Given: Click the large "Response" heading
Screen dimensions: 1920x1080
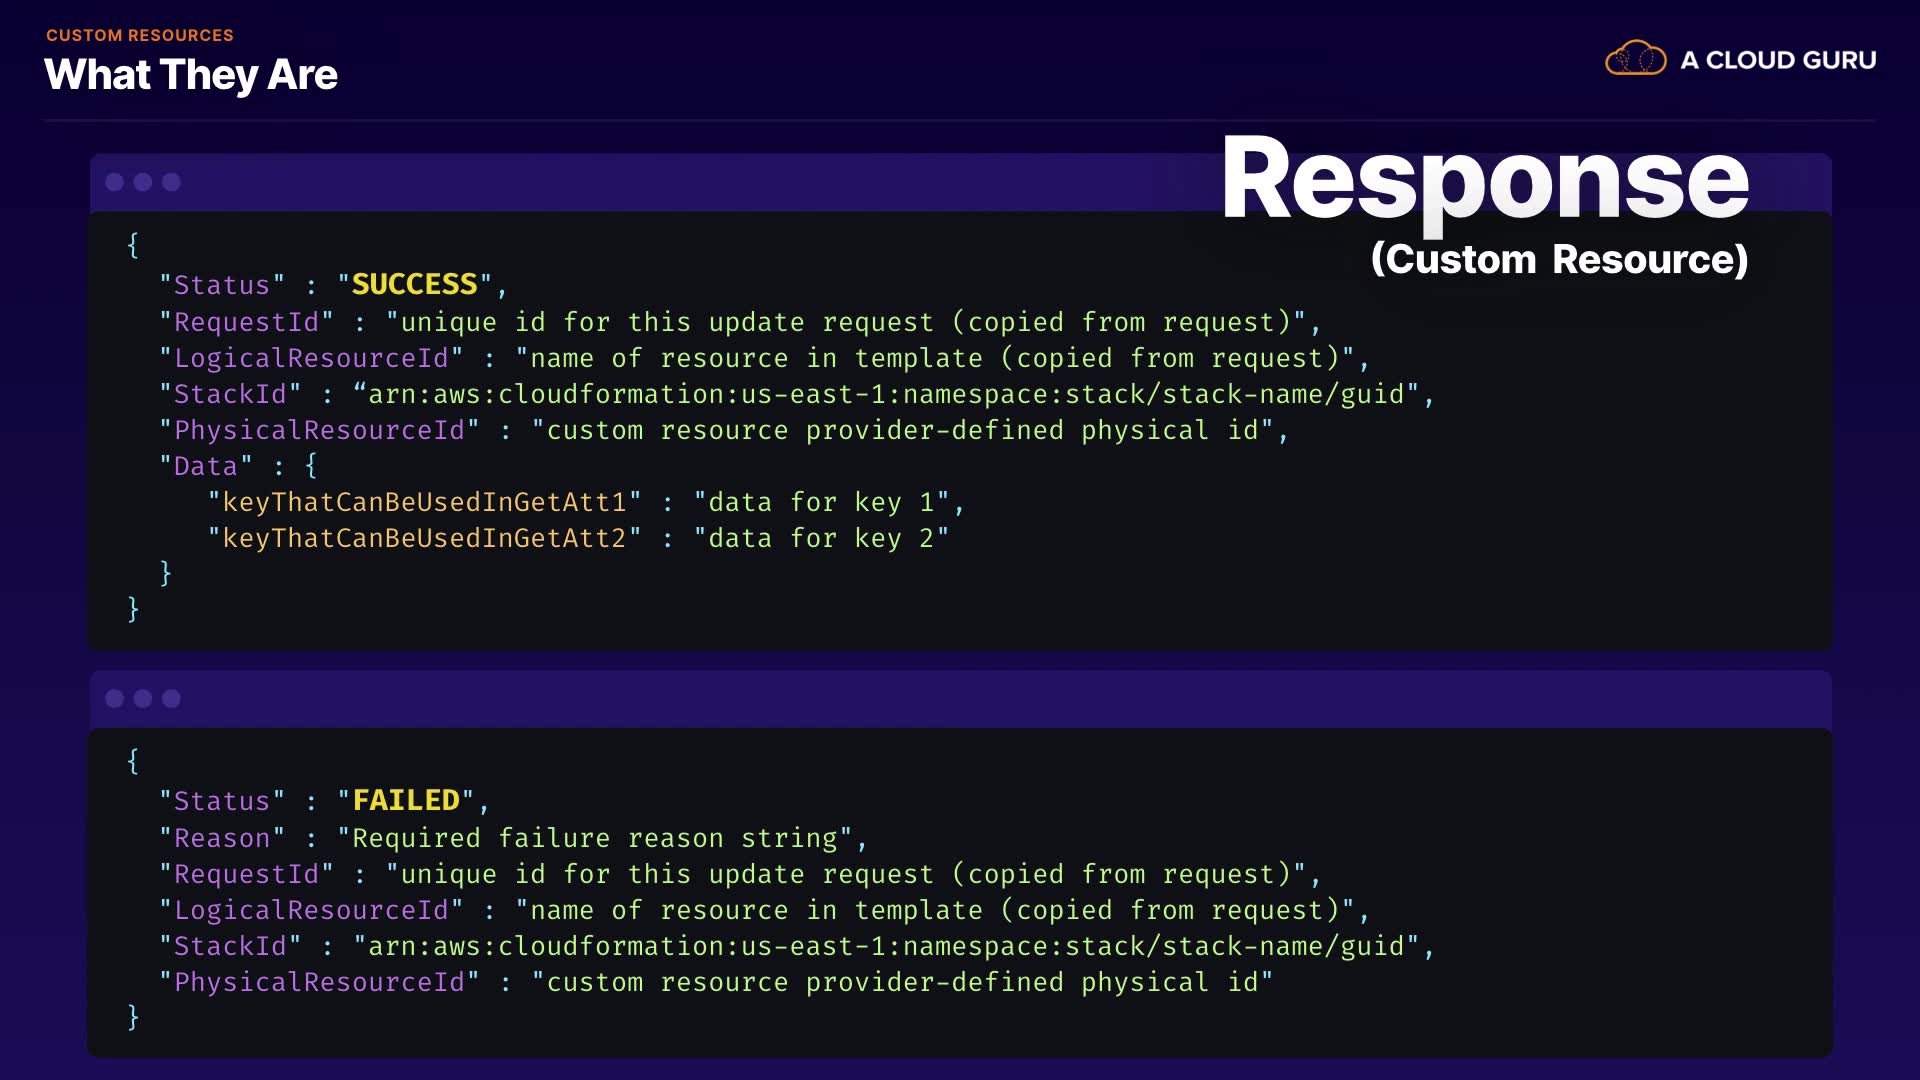Looking at the screenshot, I should (1485, 180).
